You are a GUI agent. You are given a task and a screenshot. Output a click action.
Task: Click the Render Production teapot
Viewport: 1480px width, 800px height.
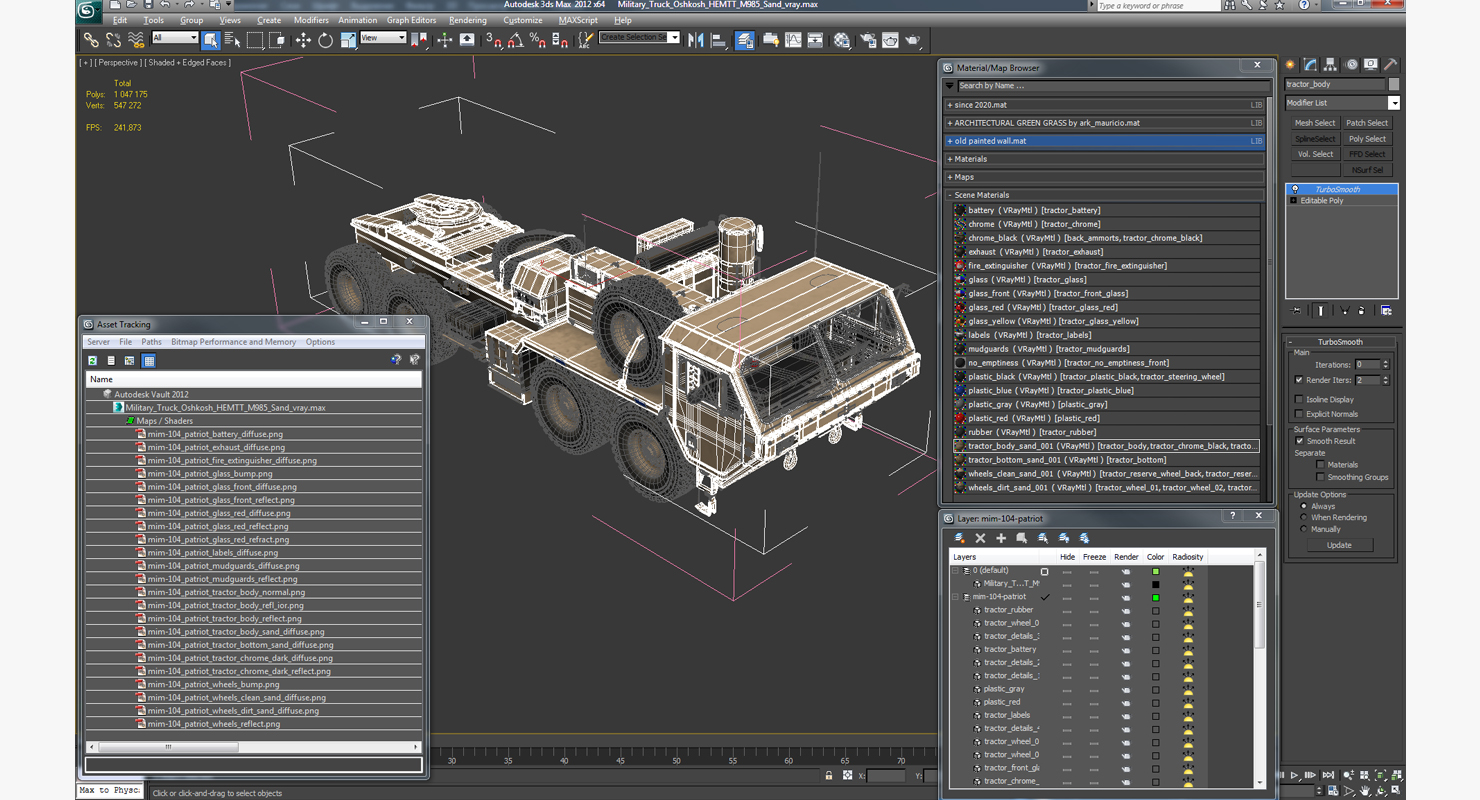click(912, 40)
